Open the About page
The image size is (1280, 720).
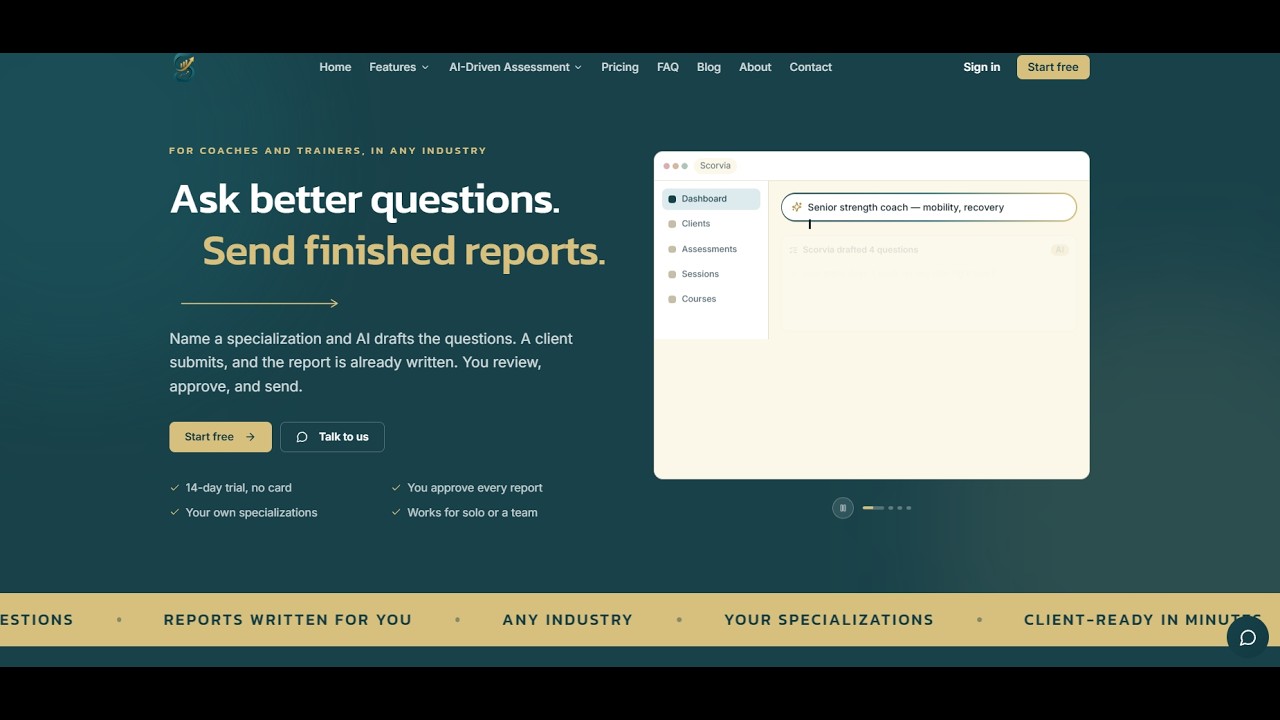coord(755,67)
